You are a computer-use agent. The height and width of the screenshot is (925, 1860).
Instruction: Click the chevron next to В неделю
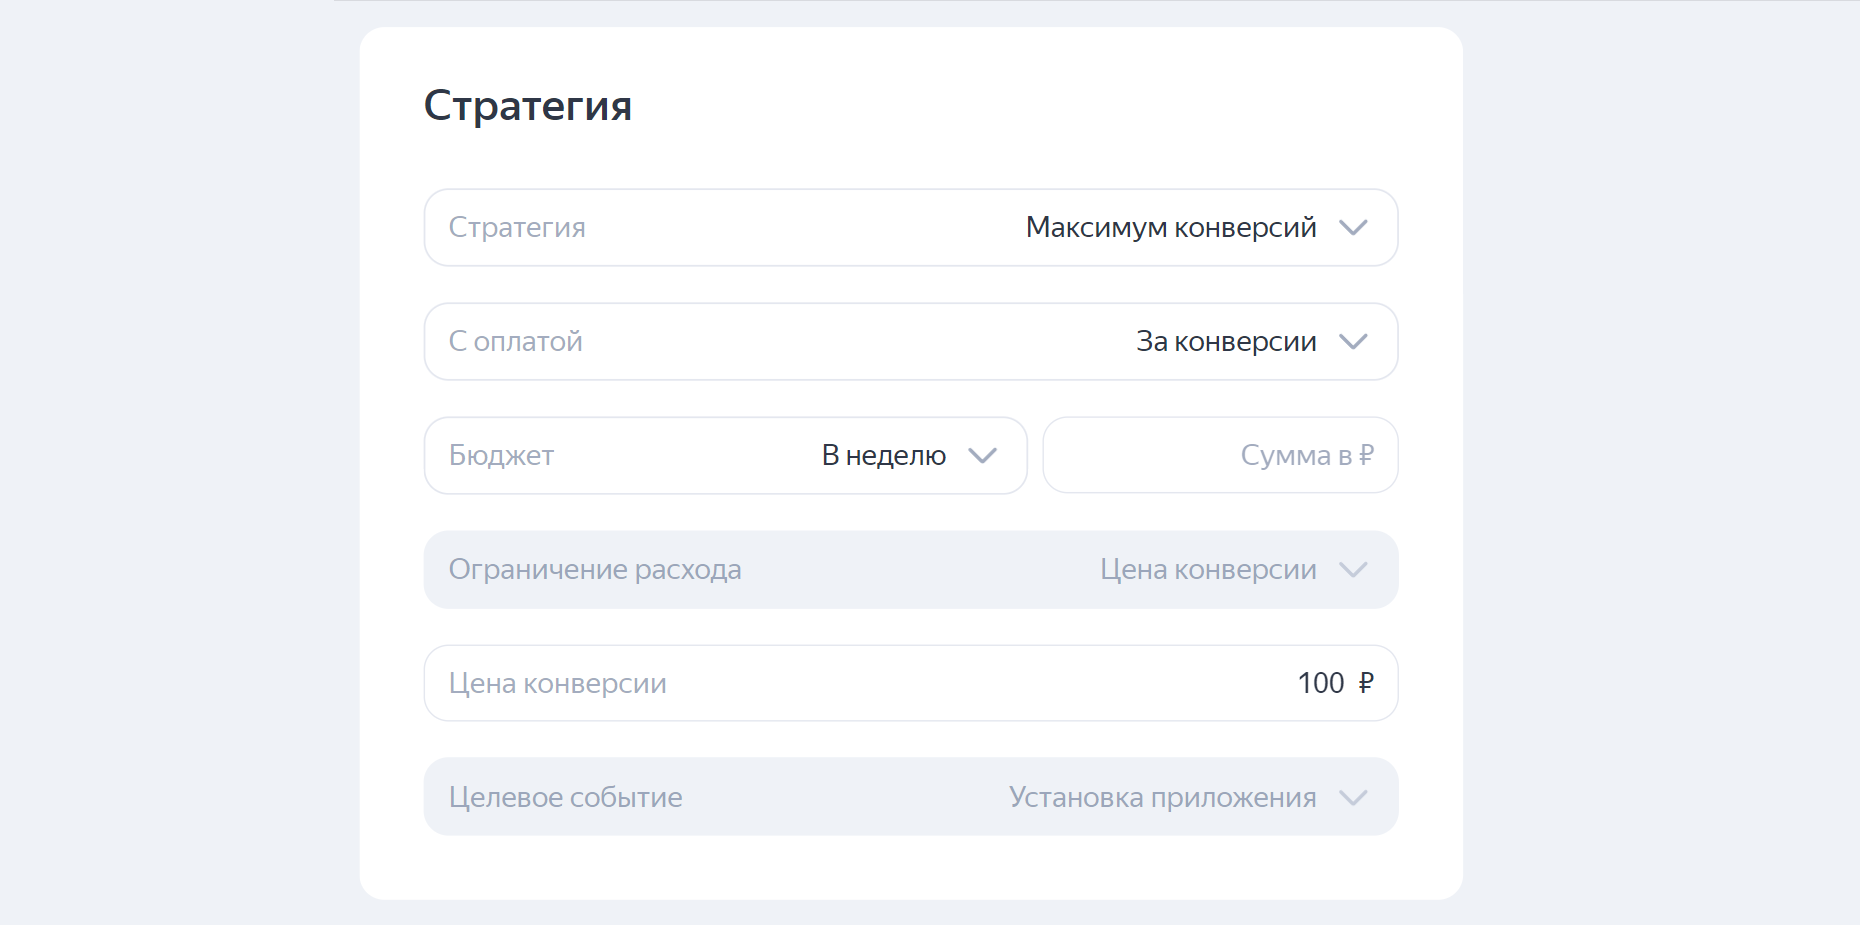984,456
